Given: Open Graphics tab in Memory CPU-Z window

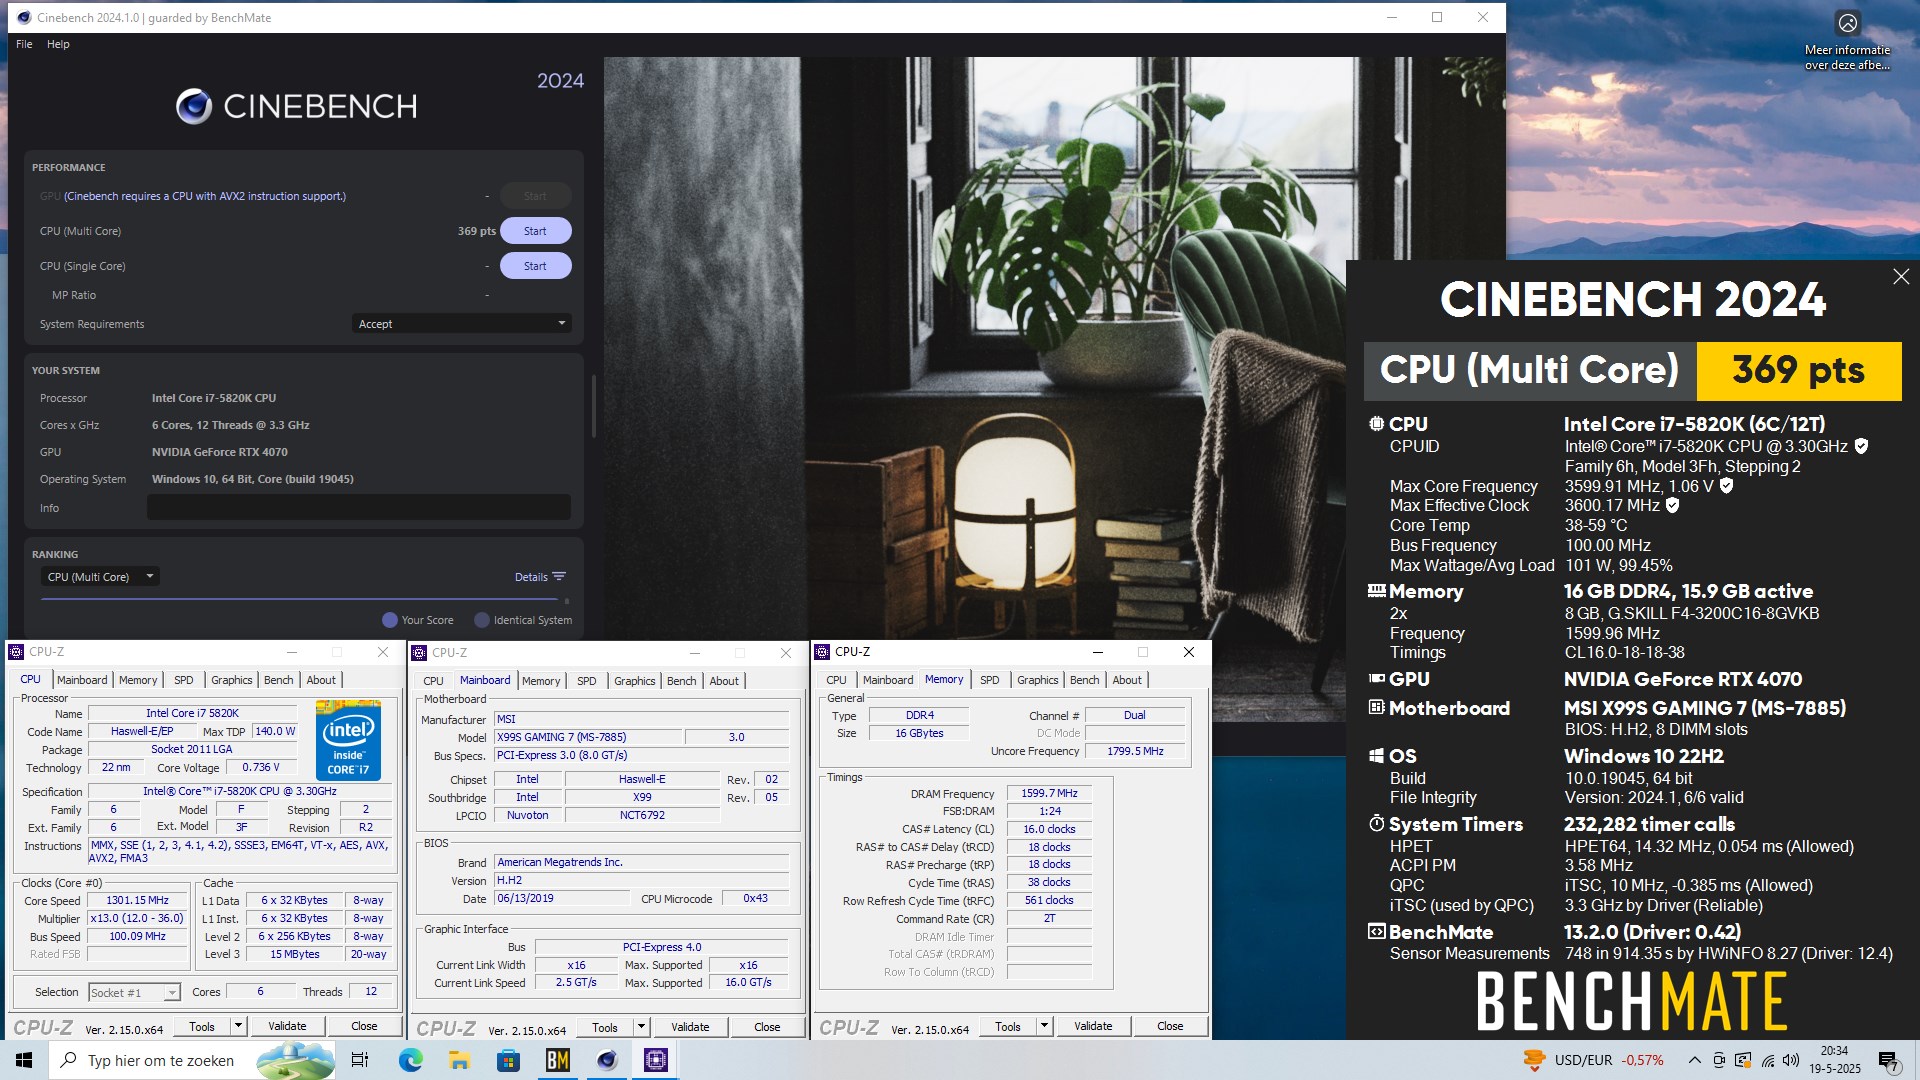Looking at the screenshot, I should tap(1037, 680).
